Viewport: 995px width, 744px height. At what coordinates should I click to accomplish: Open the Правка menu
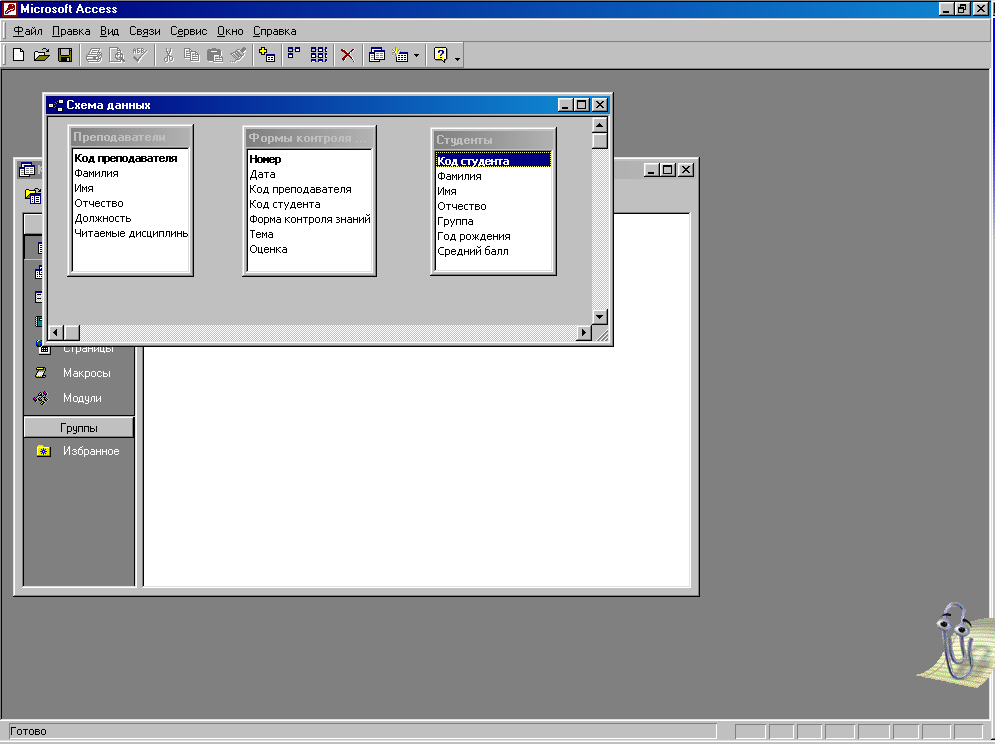[x=71, y=31]
